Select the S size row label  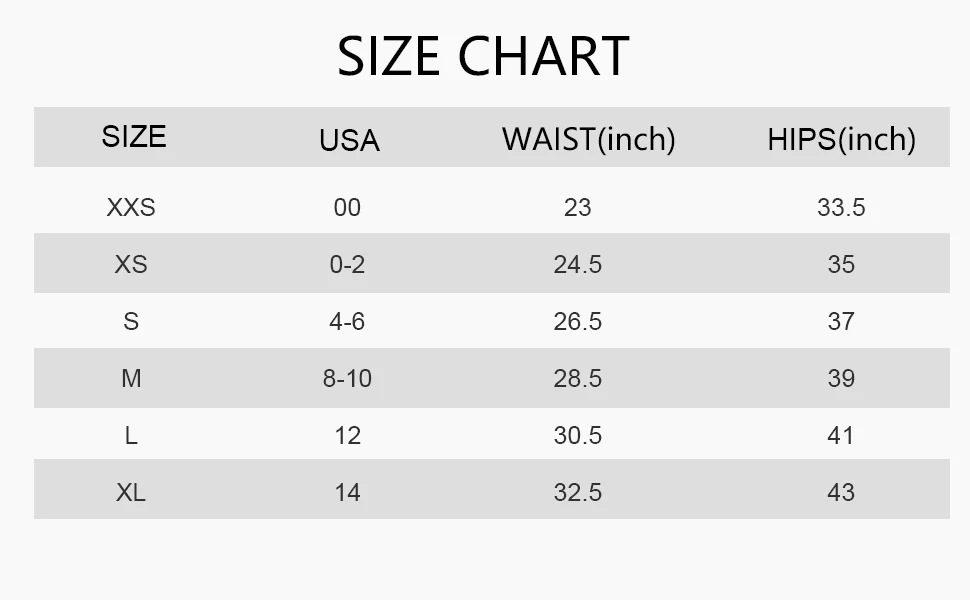coord(131,321)
